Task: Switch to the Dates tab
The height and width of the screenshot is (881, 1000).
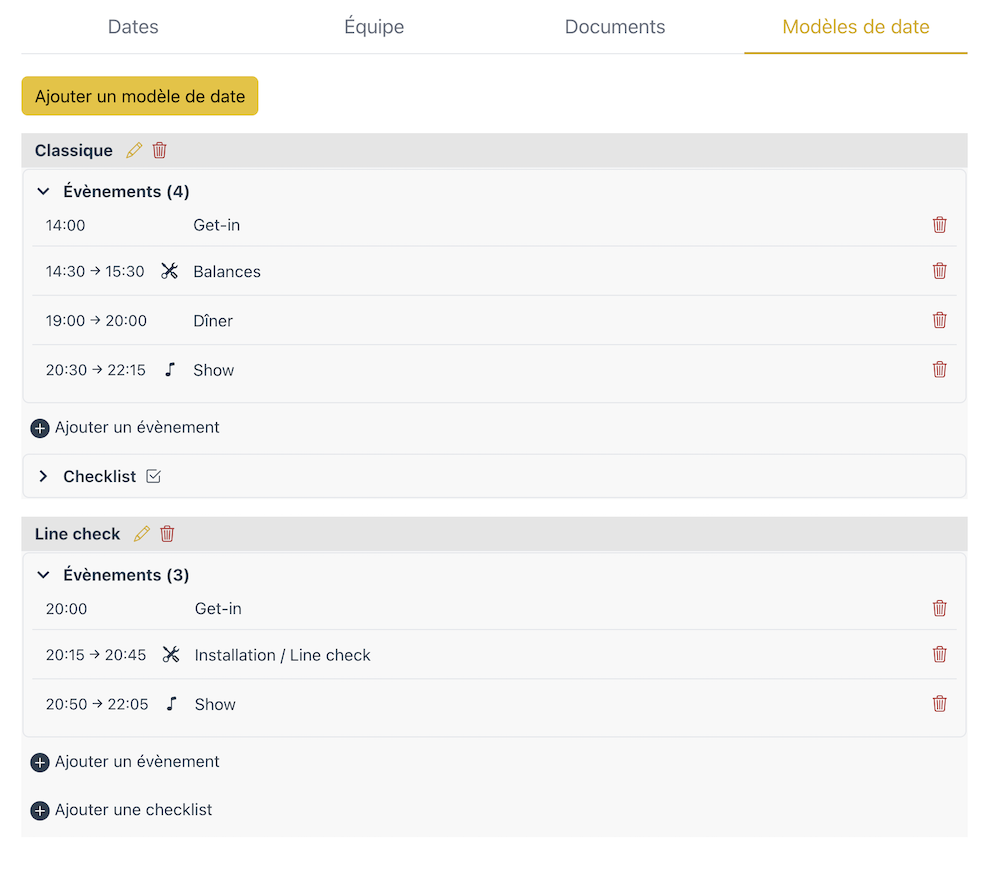Action: click(133, 27)
